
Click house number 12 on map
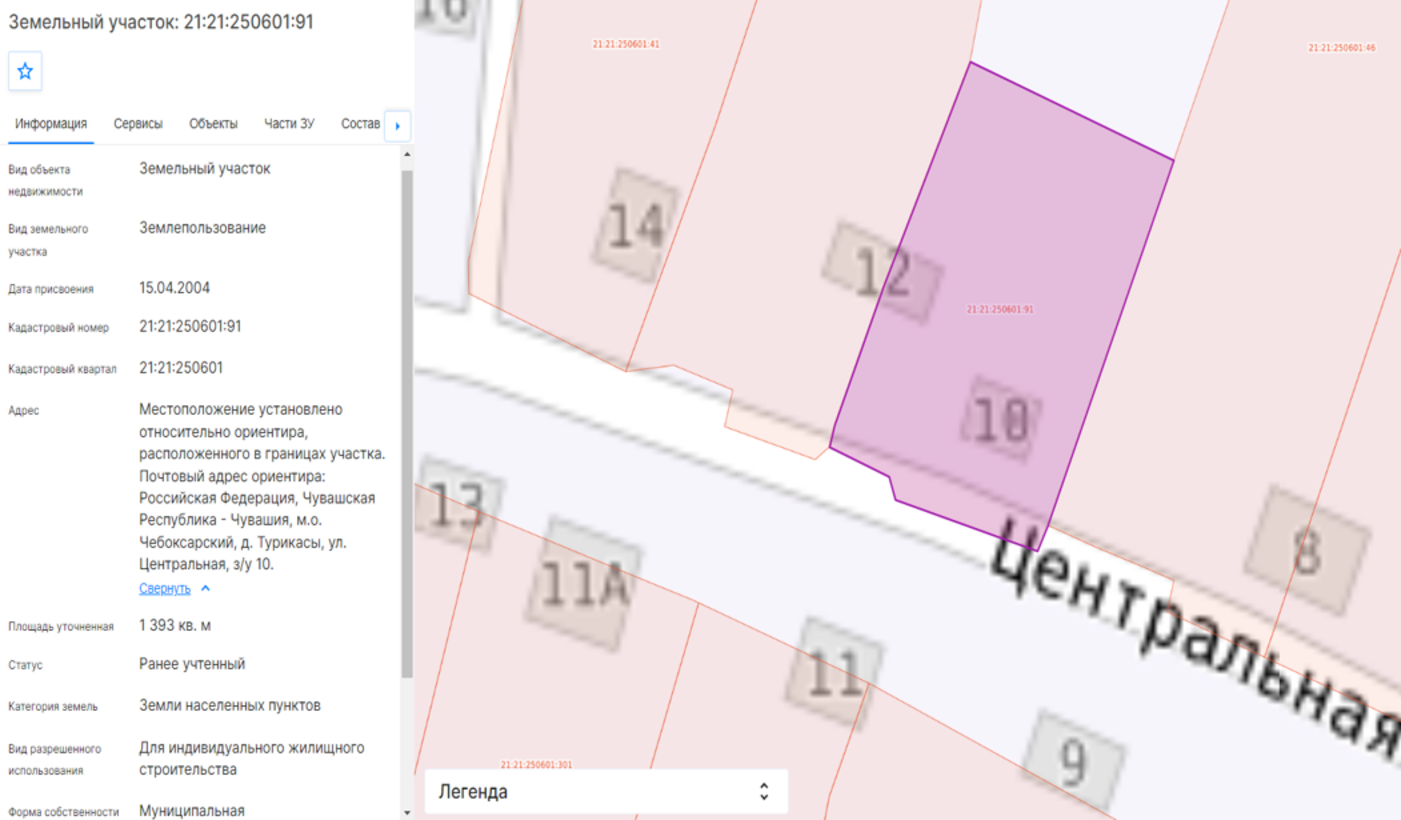(x=882, y=272)
